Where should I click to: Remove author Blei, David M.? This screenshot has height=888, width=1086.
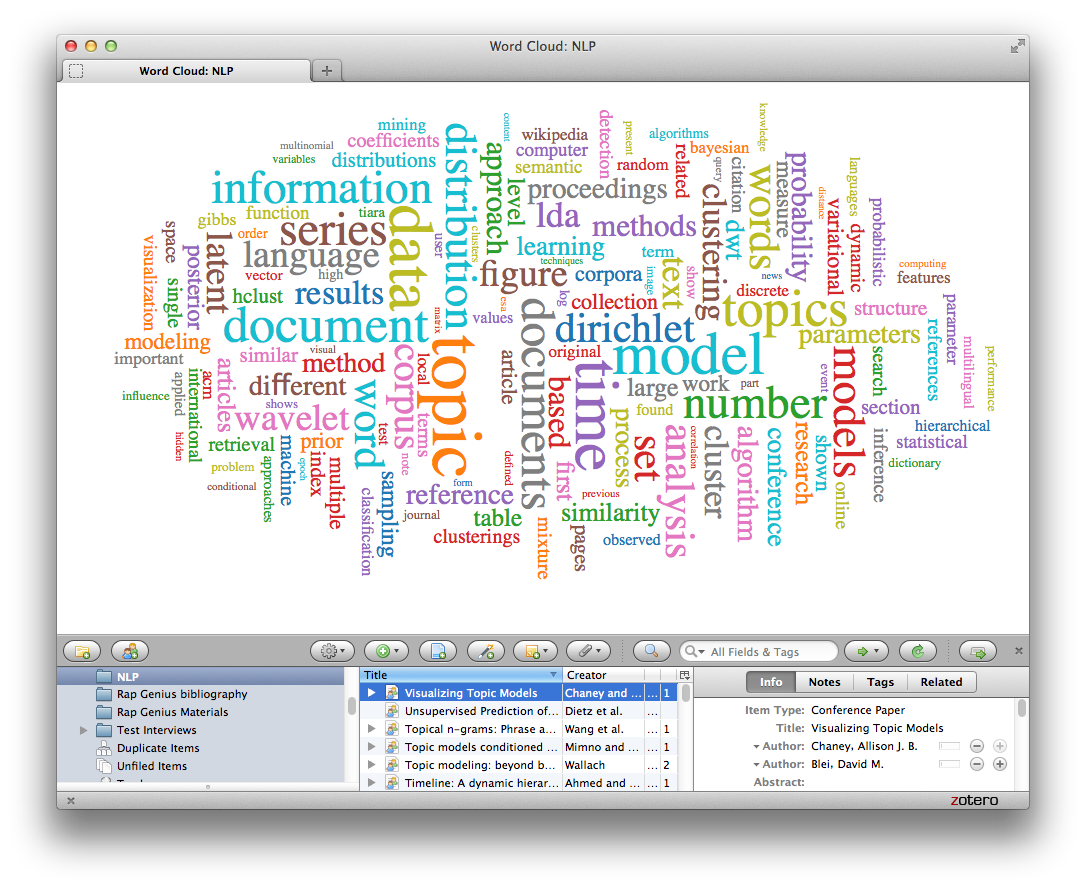[977, 764]
